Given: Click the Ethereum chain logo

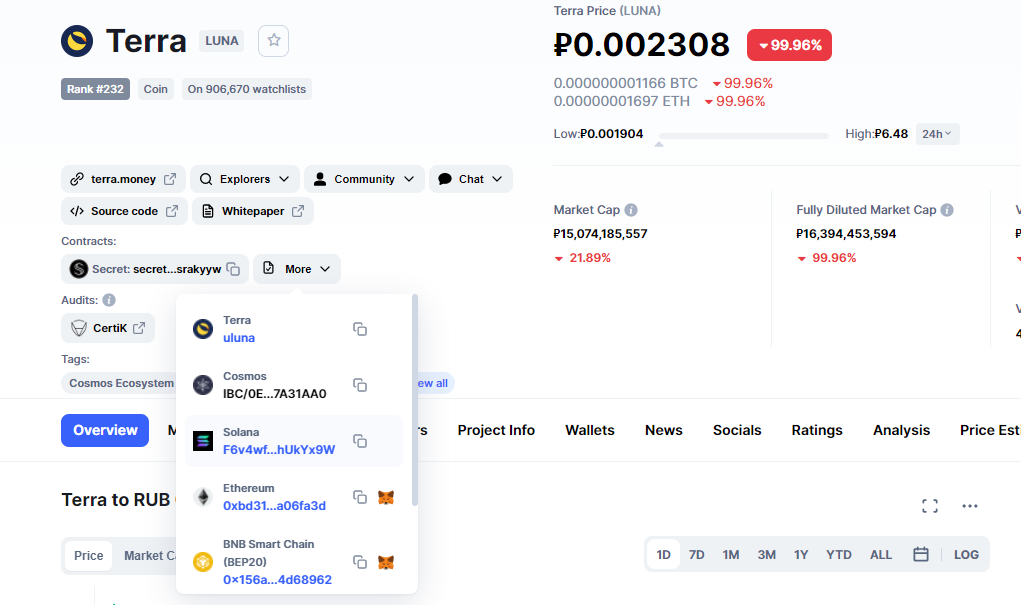Looking at the screenshot, I should coord(203,497).
